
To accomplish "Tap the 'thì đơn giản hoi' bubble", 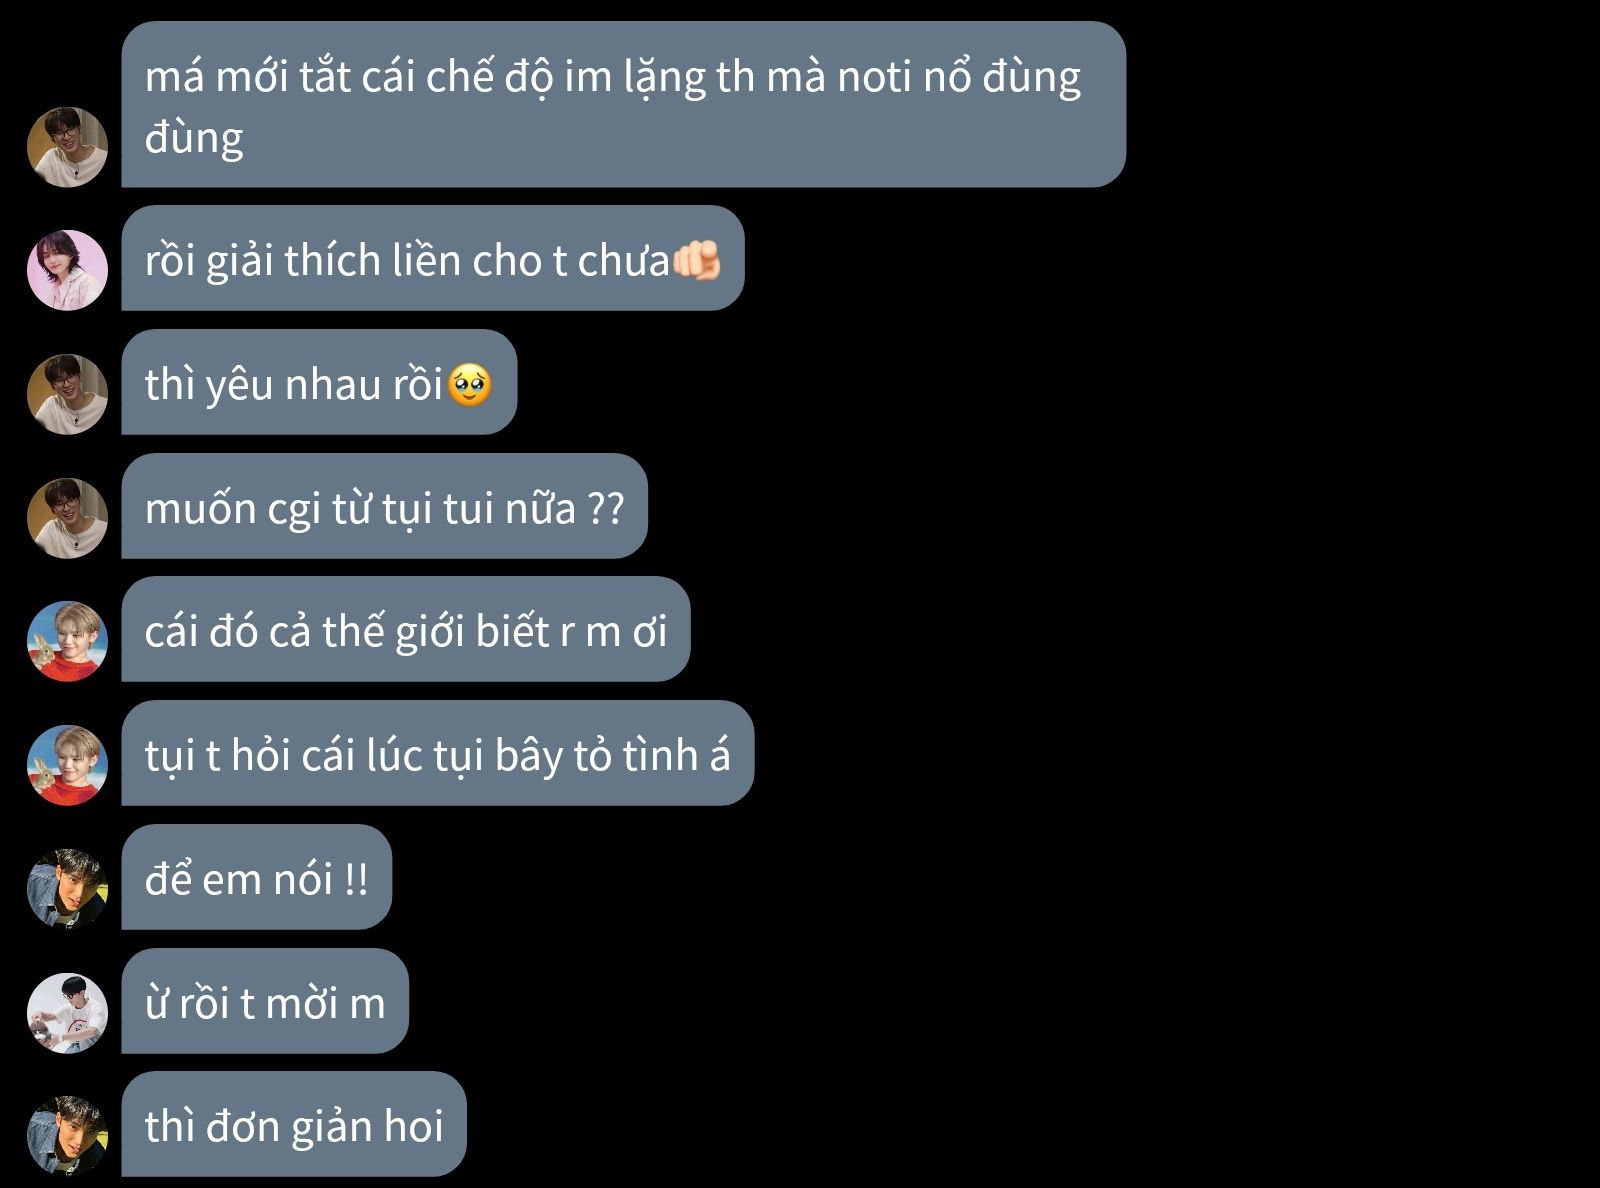I will click(294, 1124).
